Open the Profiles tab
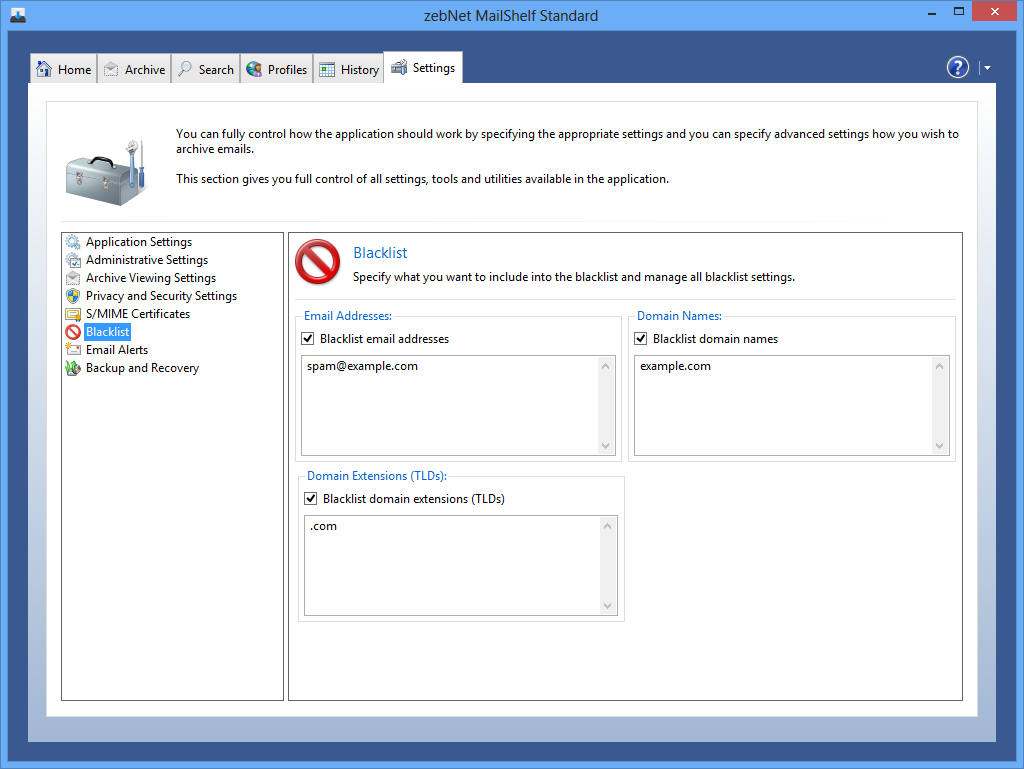 point(276,69)
